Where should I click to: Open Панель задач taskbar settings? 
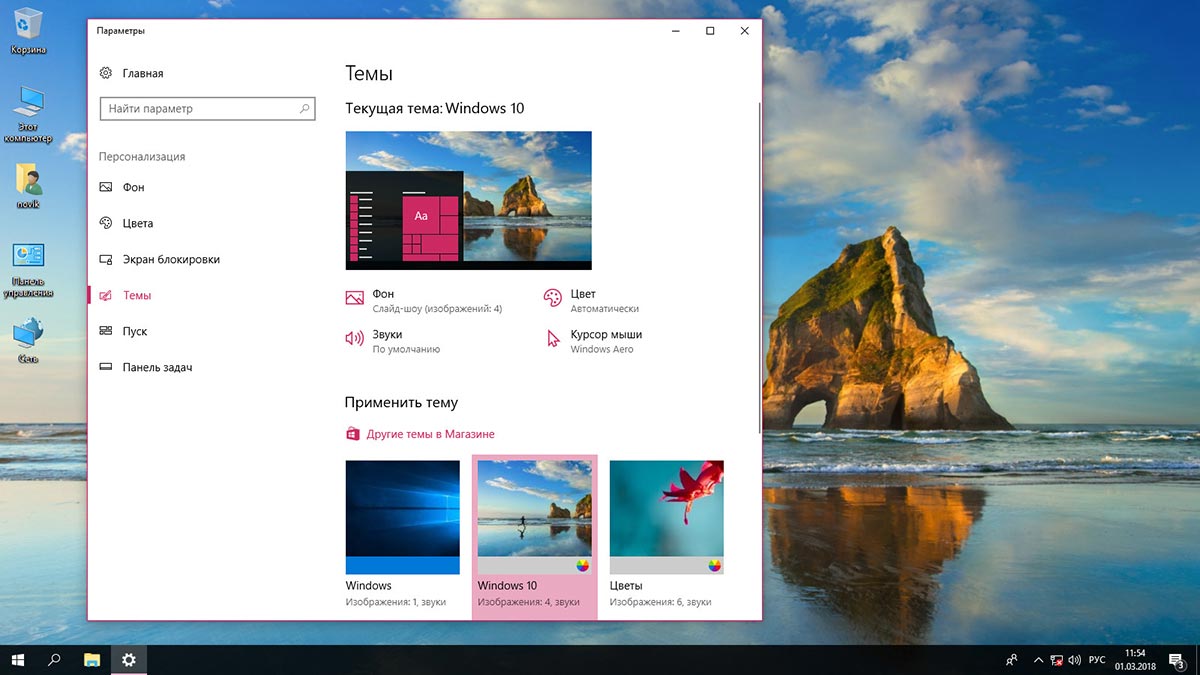(157, 367)
